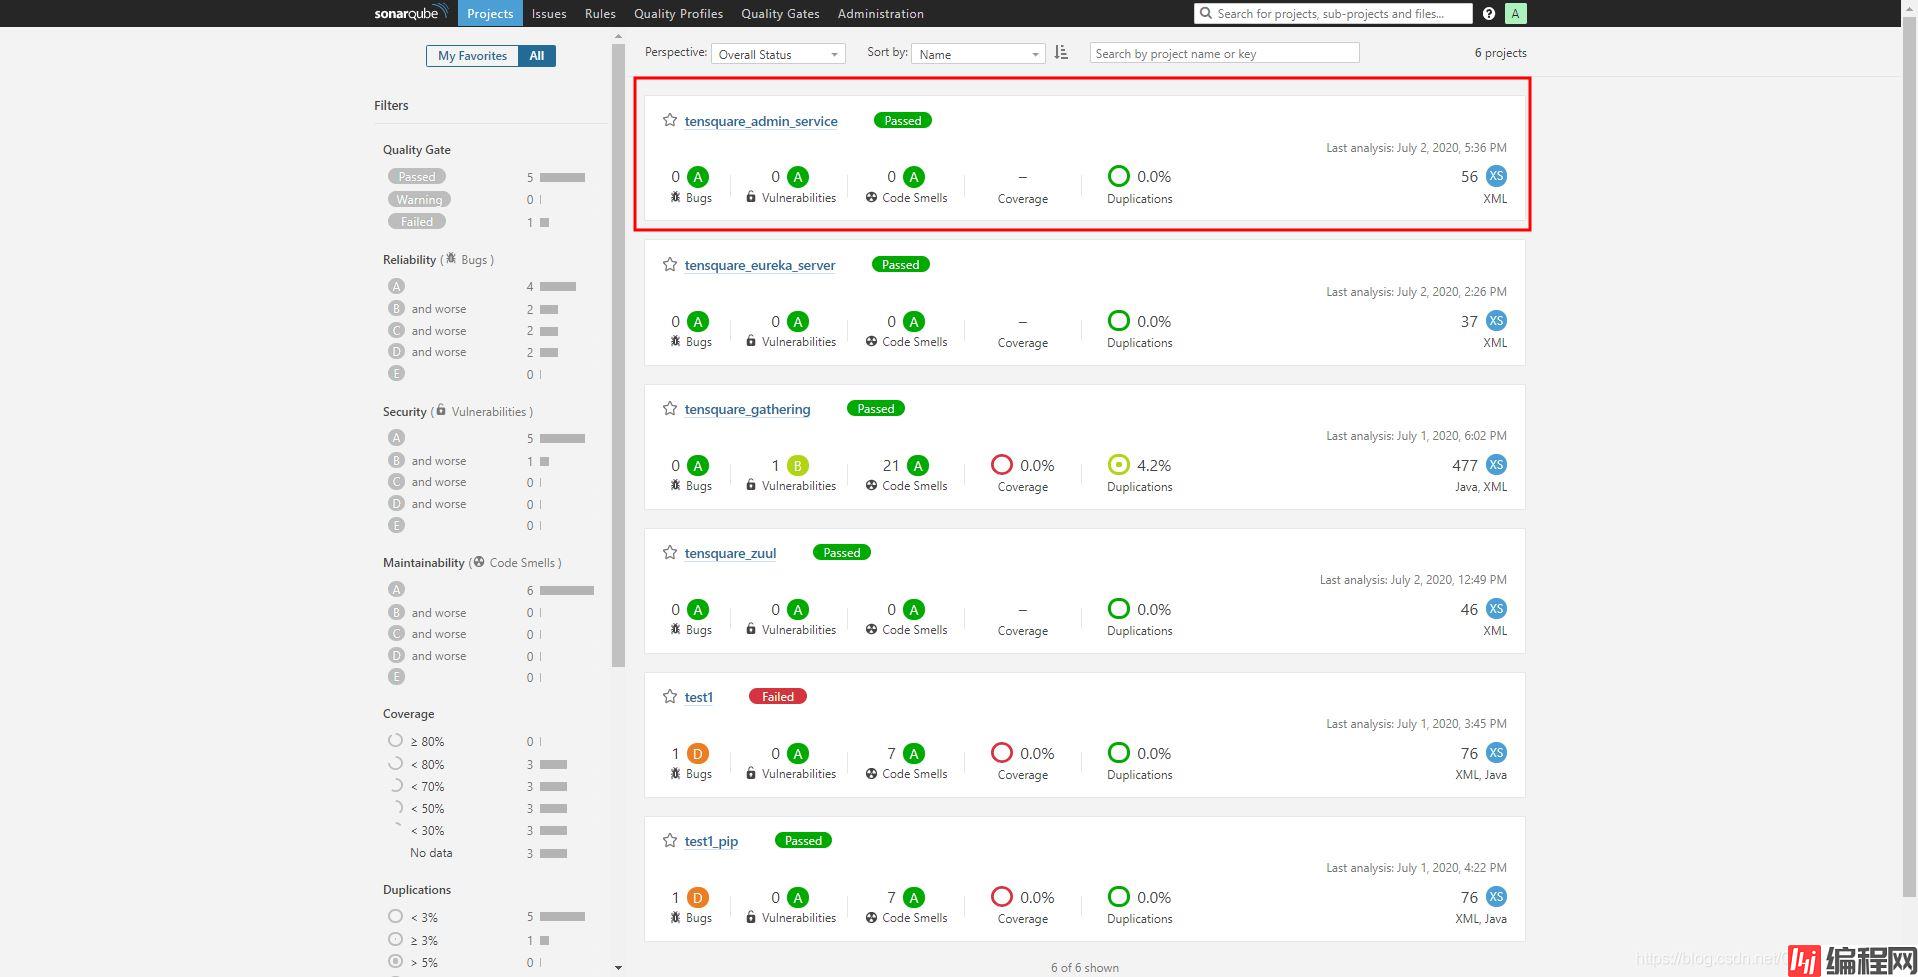Open the tensquare_eureka_server project link

760,265
